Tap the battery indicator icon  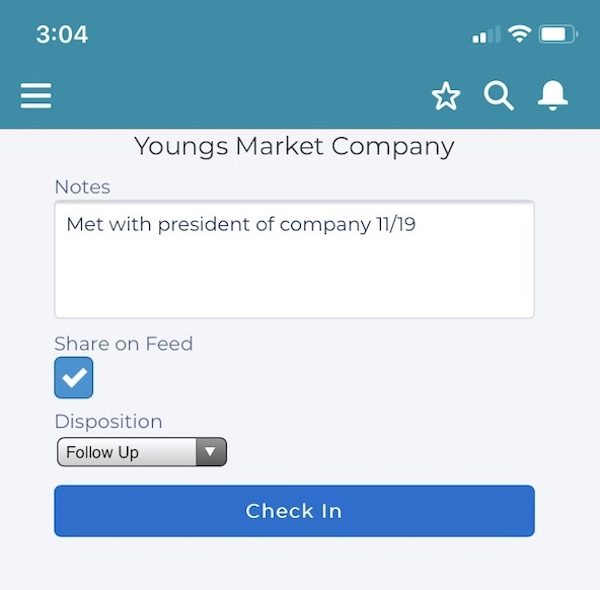[558, 34]
